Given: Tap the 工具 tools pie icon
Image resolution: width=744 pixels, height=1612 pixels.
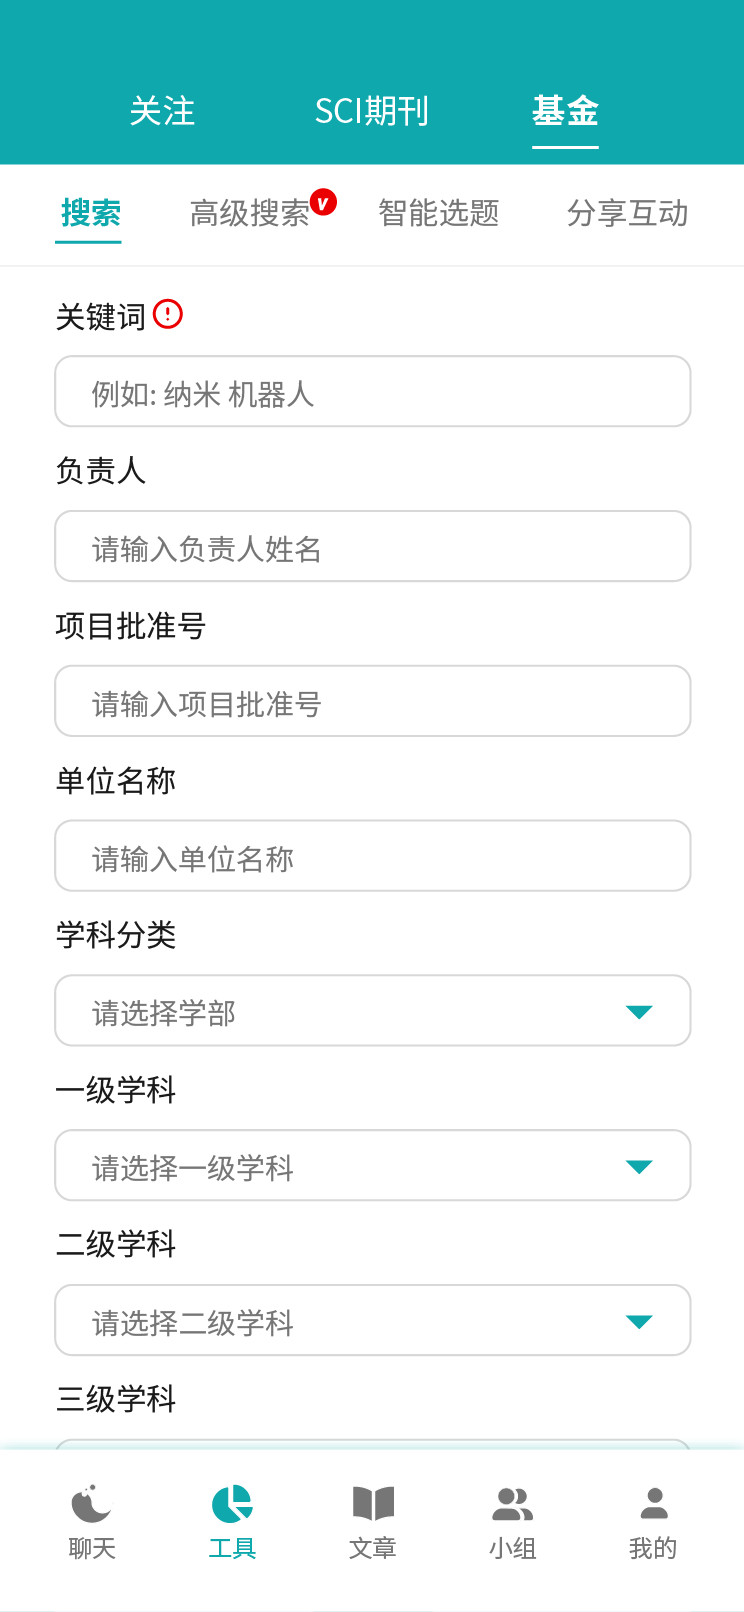Looking at the screenshot, I should pyautogui.click(x=232, y=1503).
